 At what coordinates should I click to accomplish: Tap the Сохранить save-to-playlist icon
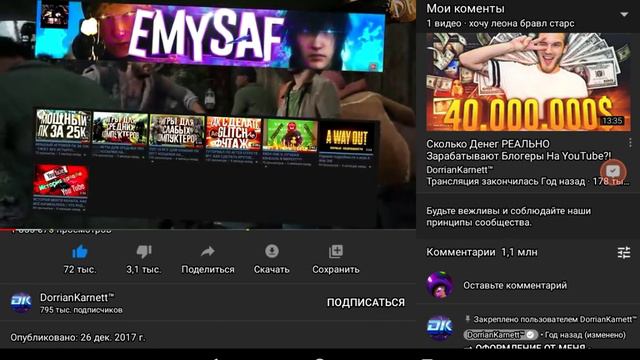point(336,251)
